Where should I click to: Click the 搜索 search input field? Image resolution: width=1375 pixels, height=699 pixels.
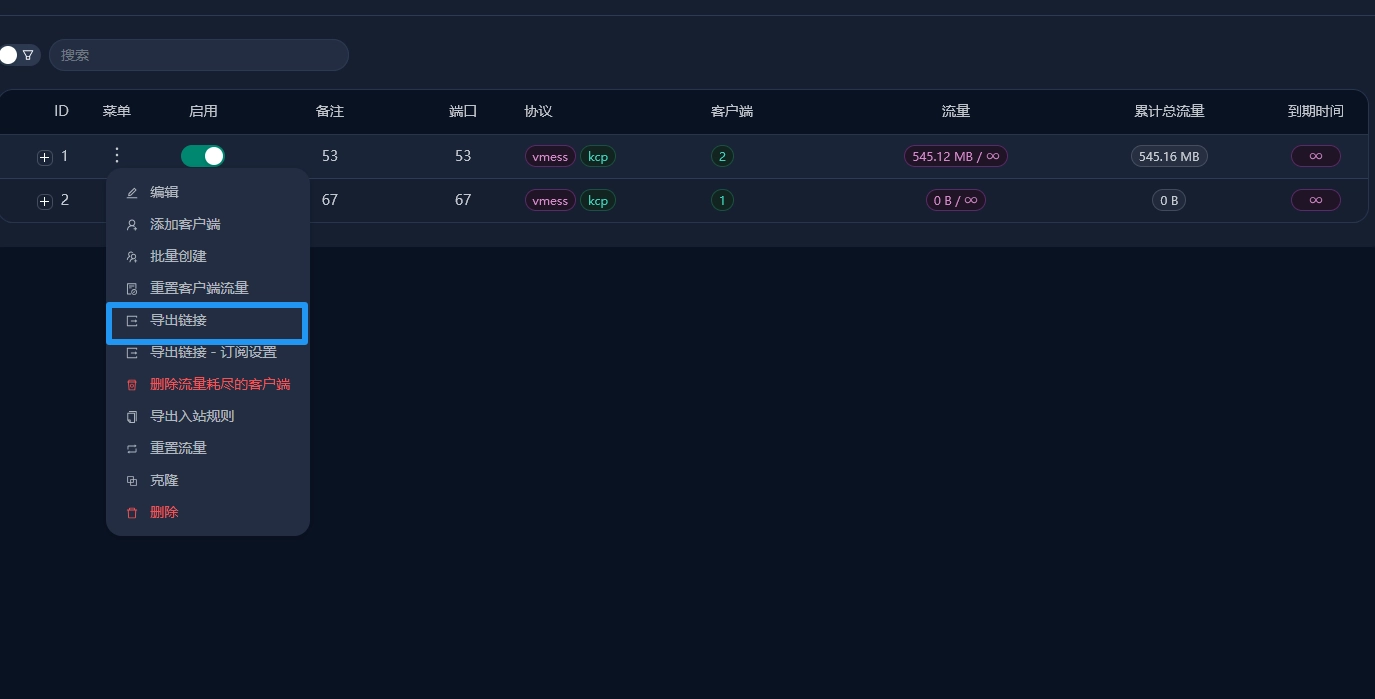[200, 55]
